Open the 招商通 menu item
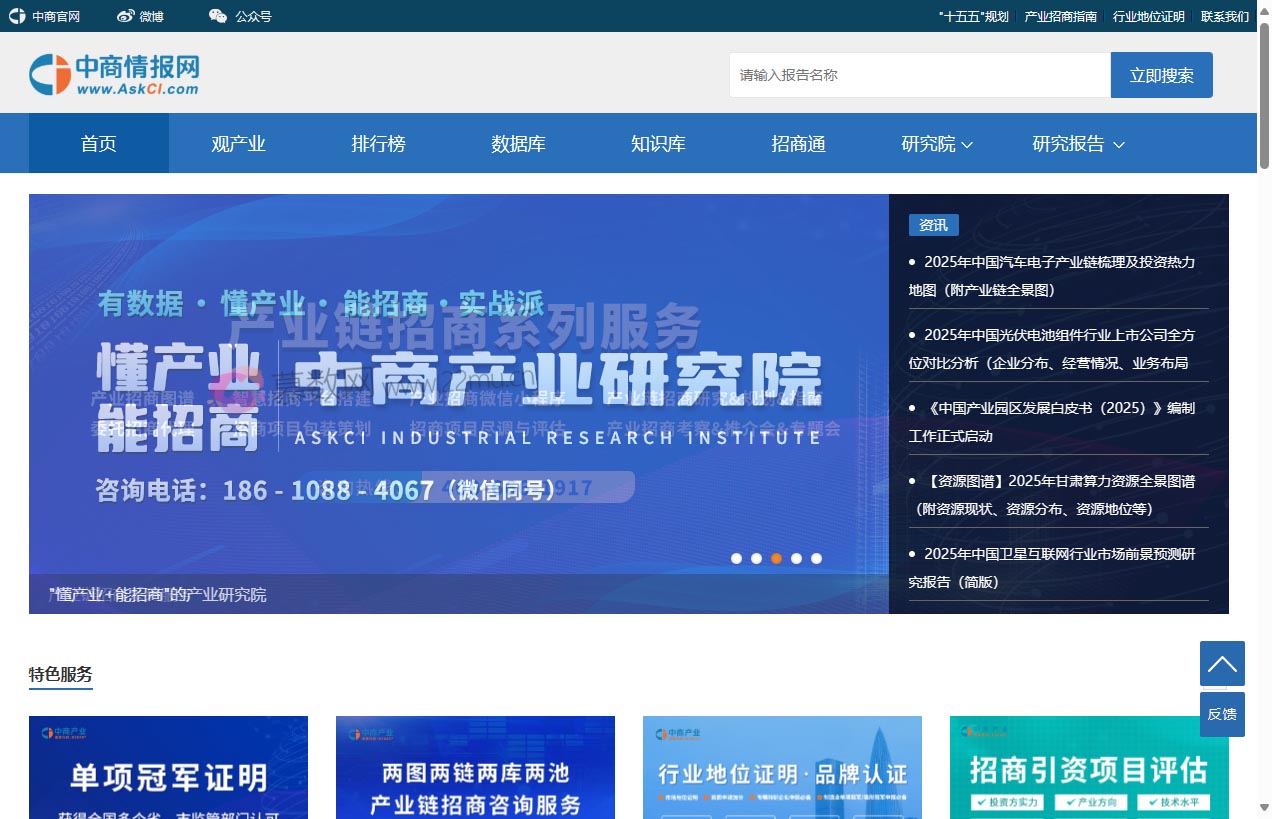Viewport: 1272px width, 819px height. pos(798,143)
